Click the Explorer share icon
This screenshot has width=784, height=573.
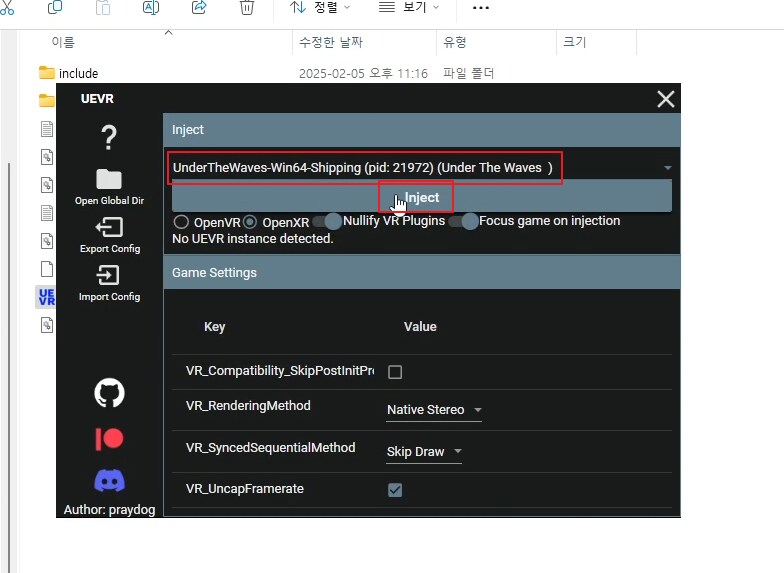[199, 8]
